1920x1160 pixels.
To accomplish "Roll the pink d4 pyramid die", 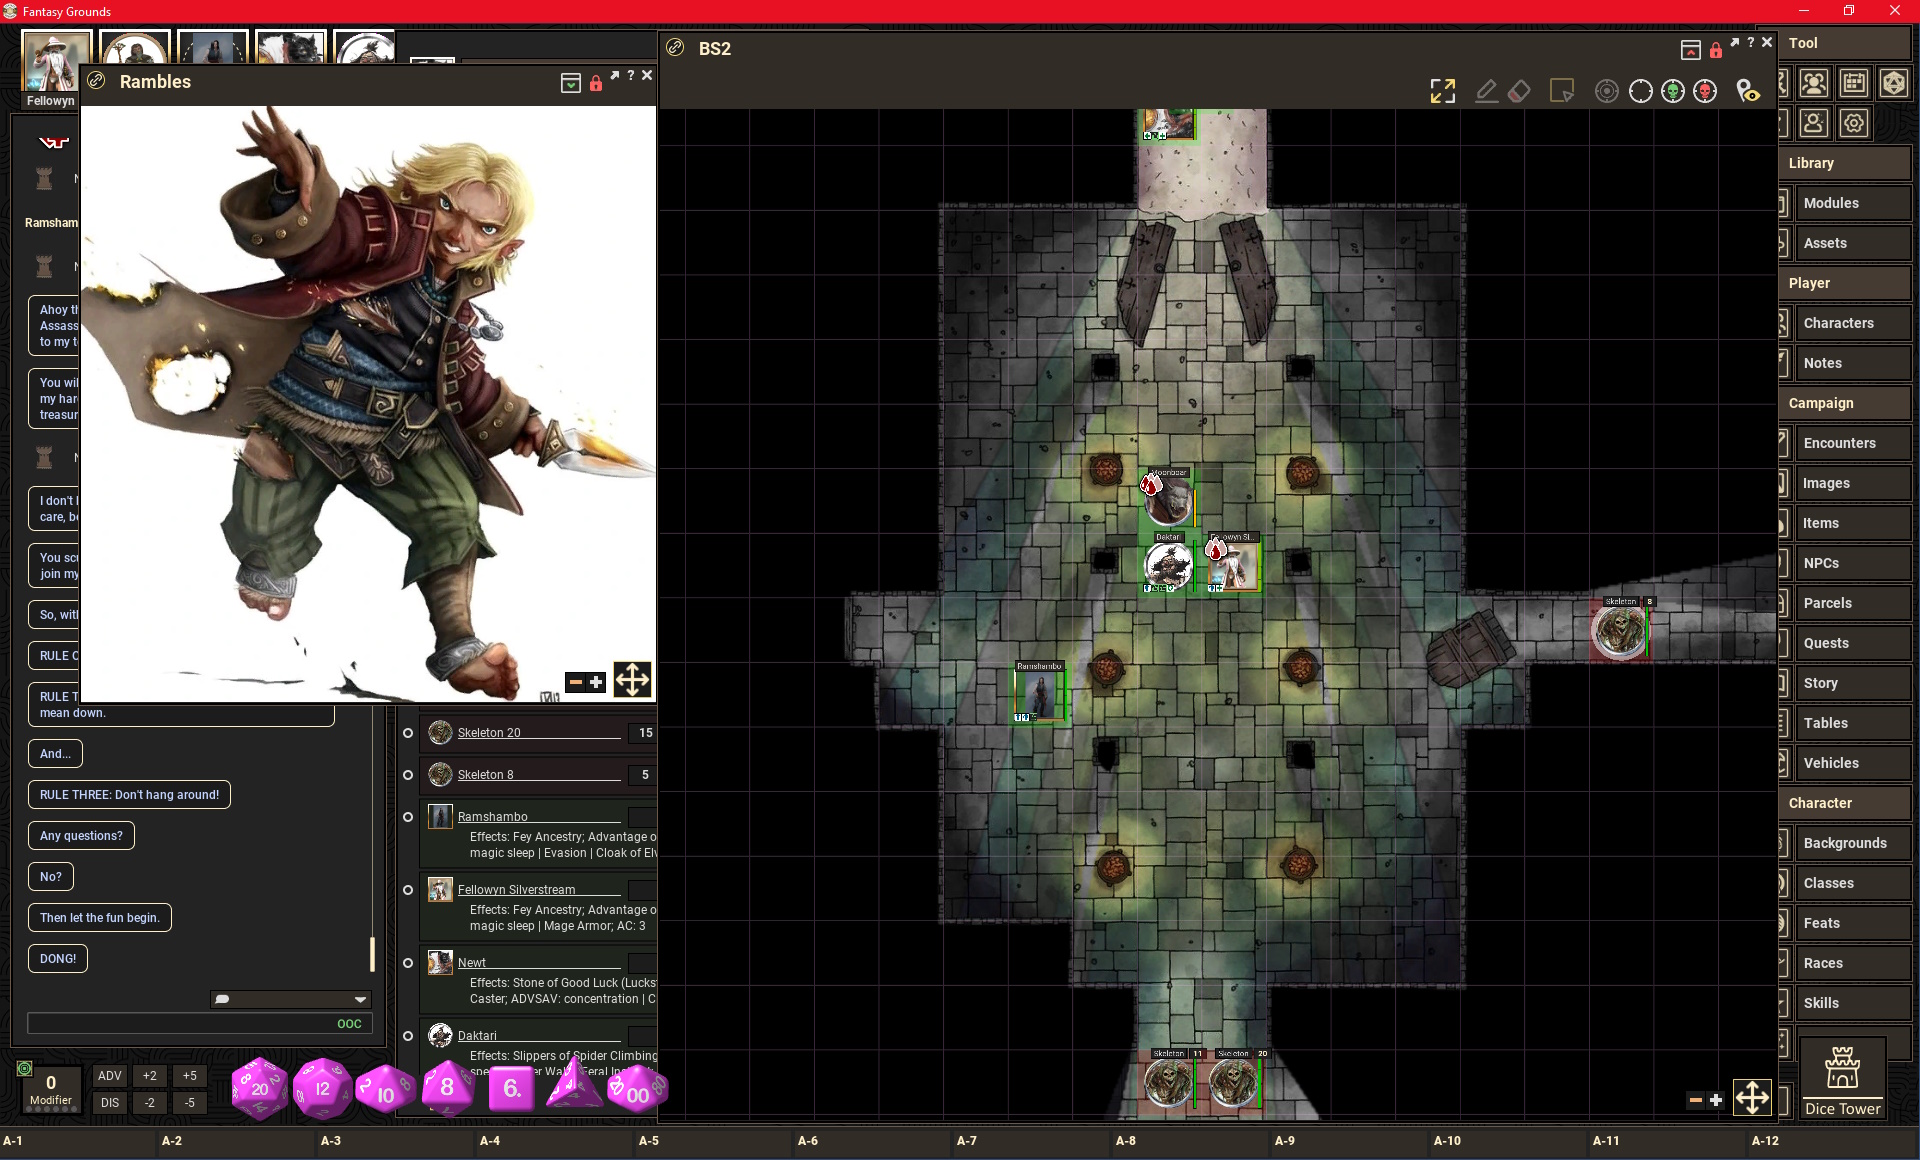I will pos(573,1085).
